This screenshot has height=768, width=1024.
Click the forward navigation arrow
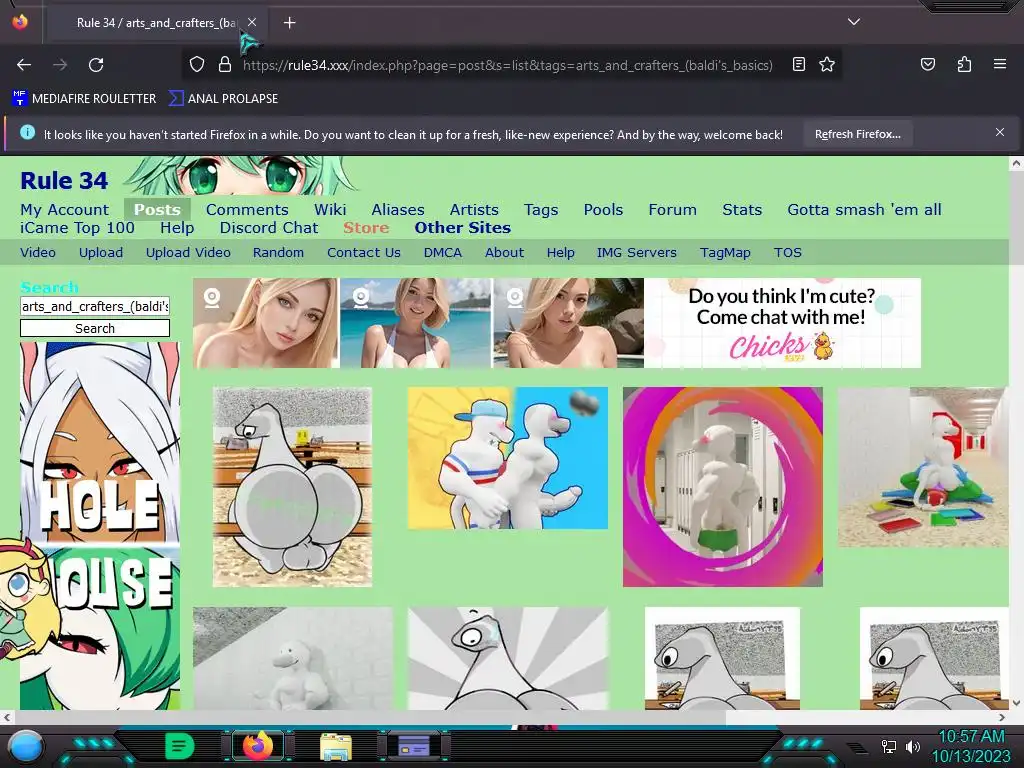(x=60, y=65)
